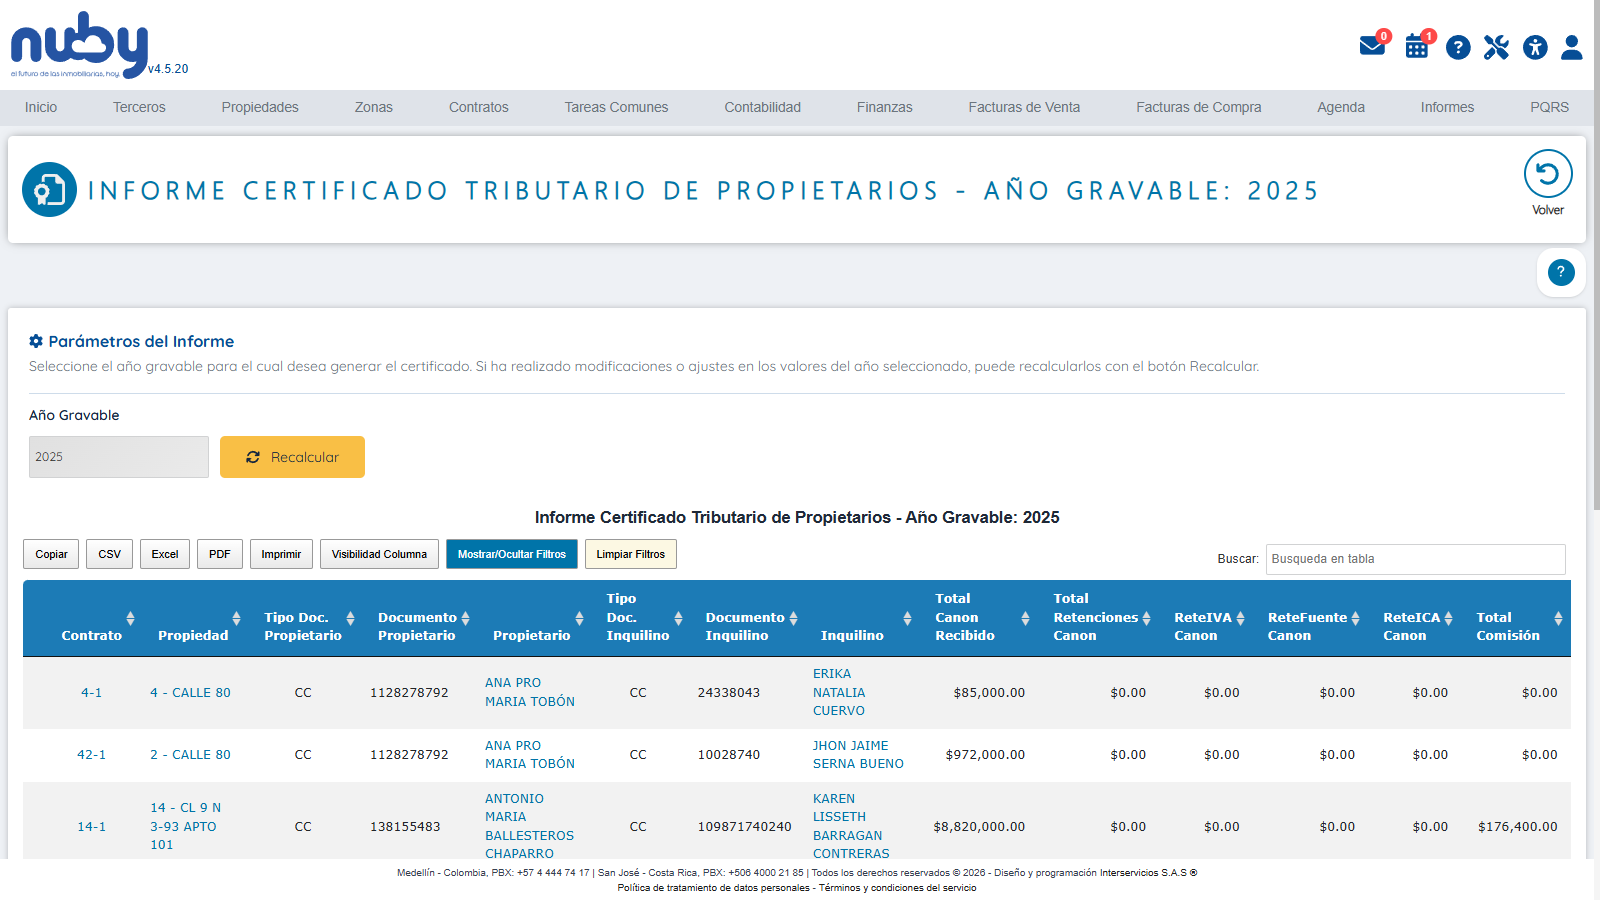This screenshot has width=1600, height=900.
Task: Click Limpiar Filtros button
Action: [x=631, y=554]
